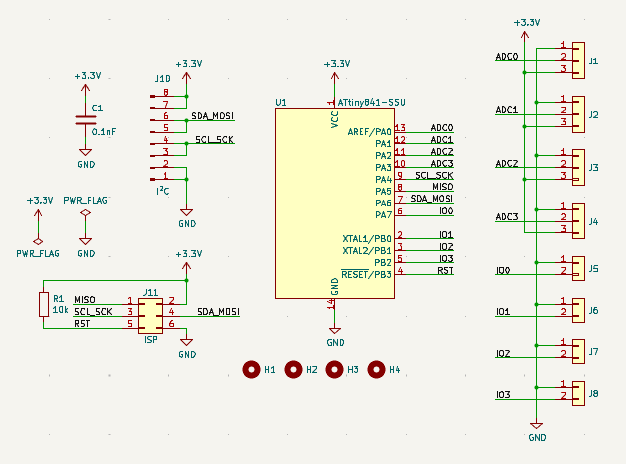Click the J1 three-pin connector
Viewport: 626px width, 464px height.
pos(576,58)
